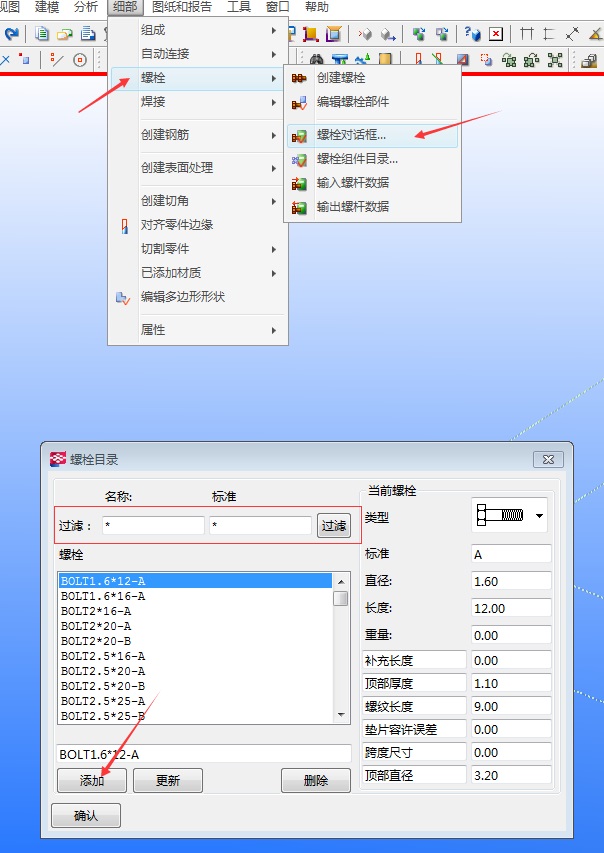Close the Bolt Catalog (螺栓目录) dialog

548,460
